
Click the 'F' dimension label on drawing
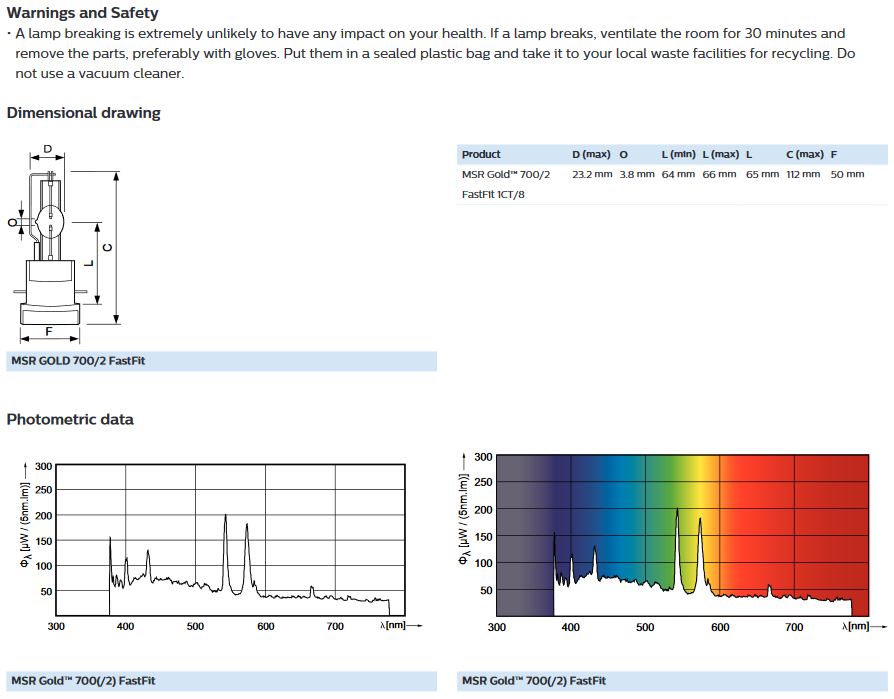49,332
